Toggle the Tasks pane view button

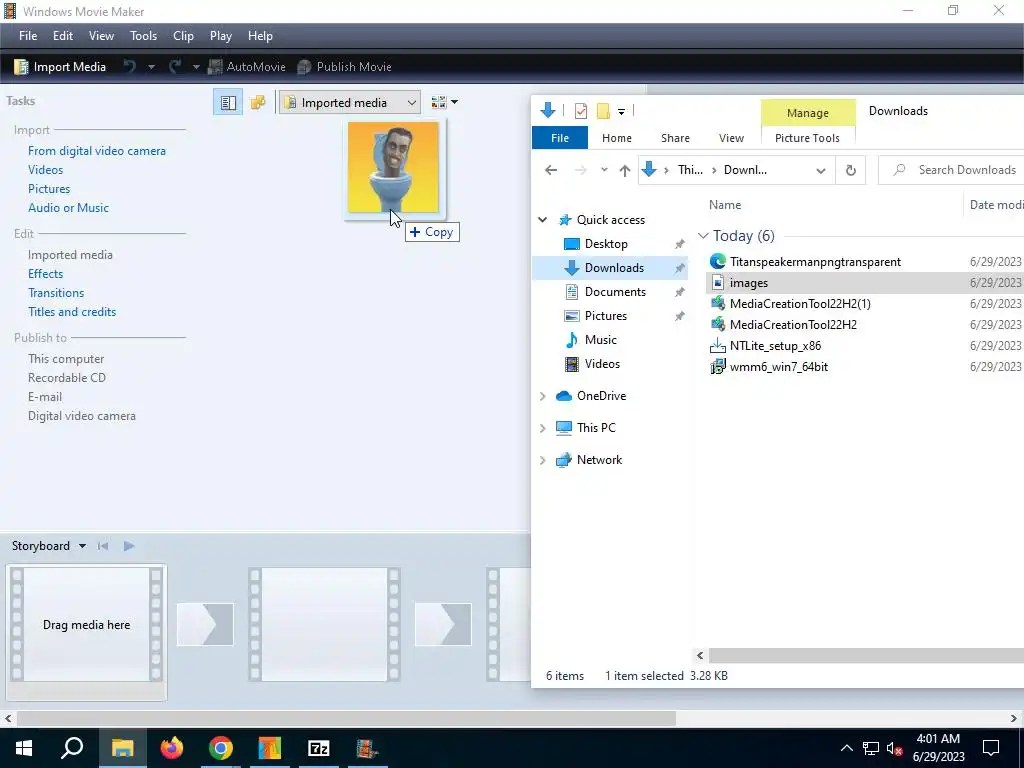click(x=228, y=103)
